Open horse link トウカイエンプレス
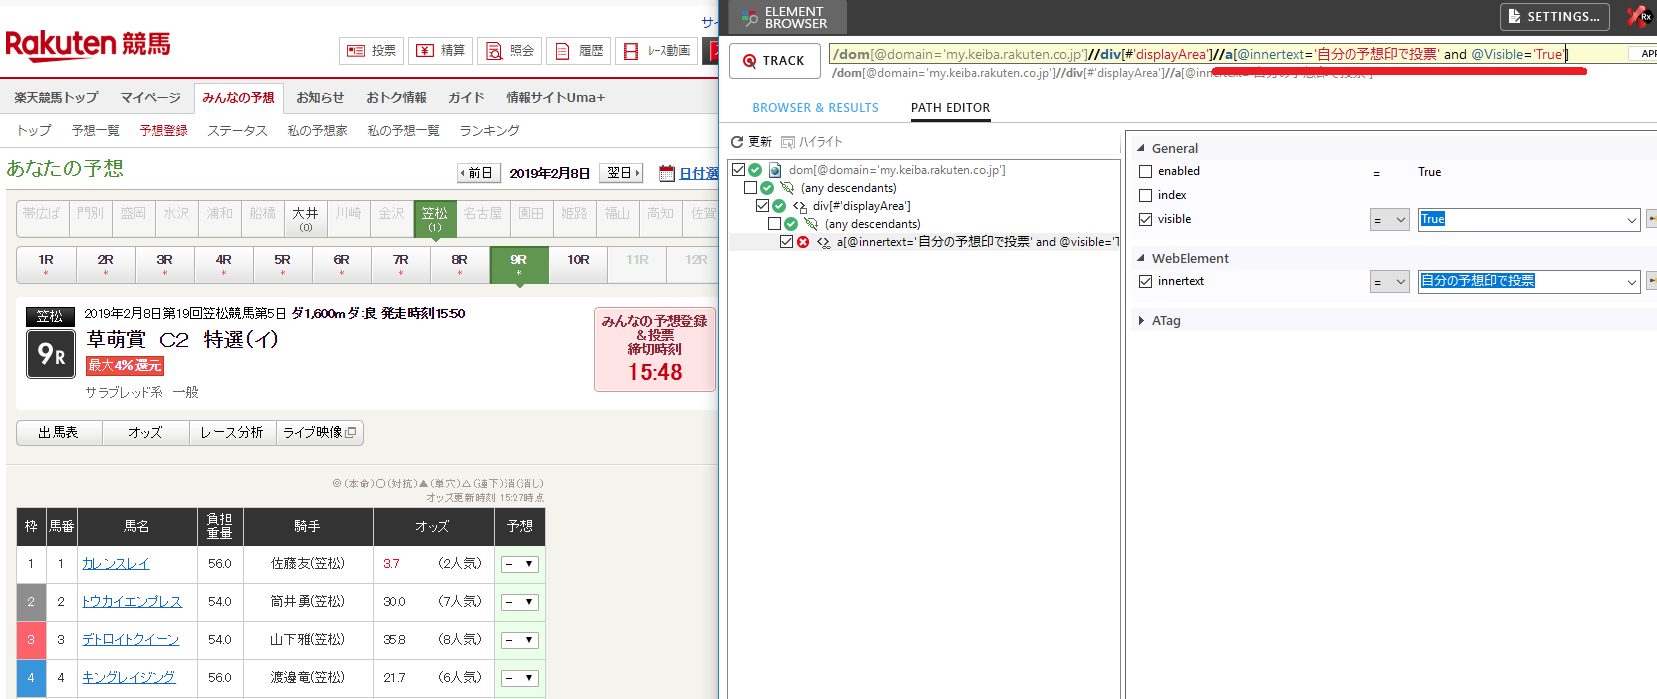Viewport: 1657px width, 699px height. click(132, 602)
